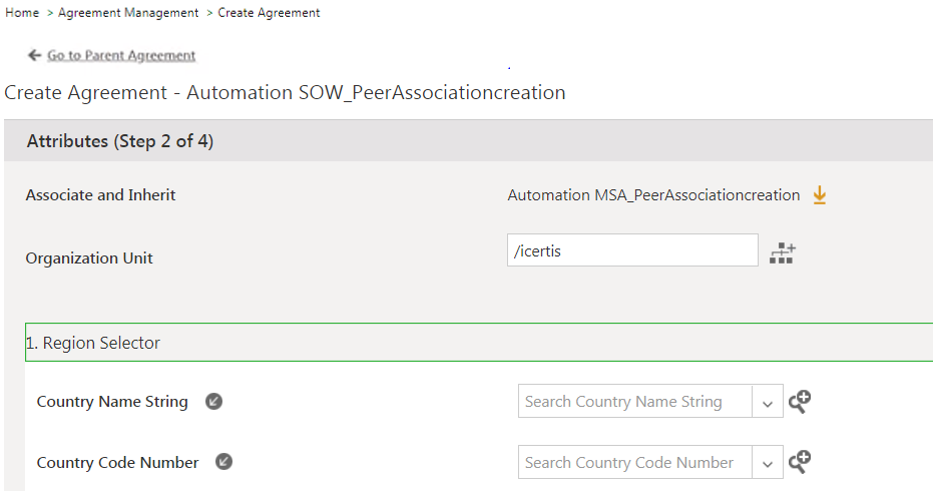The width and height of the screenshot is (938, 494).
Task: Click the Organization Unit text field
Action: coord(632,251)
